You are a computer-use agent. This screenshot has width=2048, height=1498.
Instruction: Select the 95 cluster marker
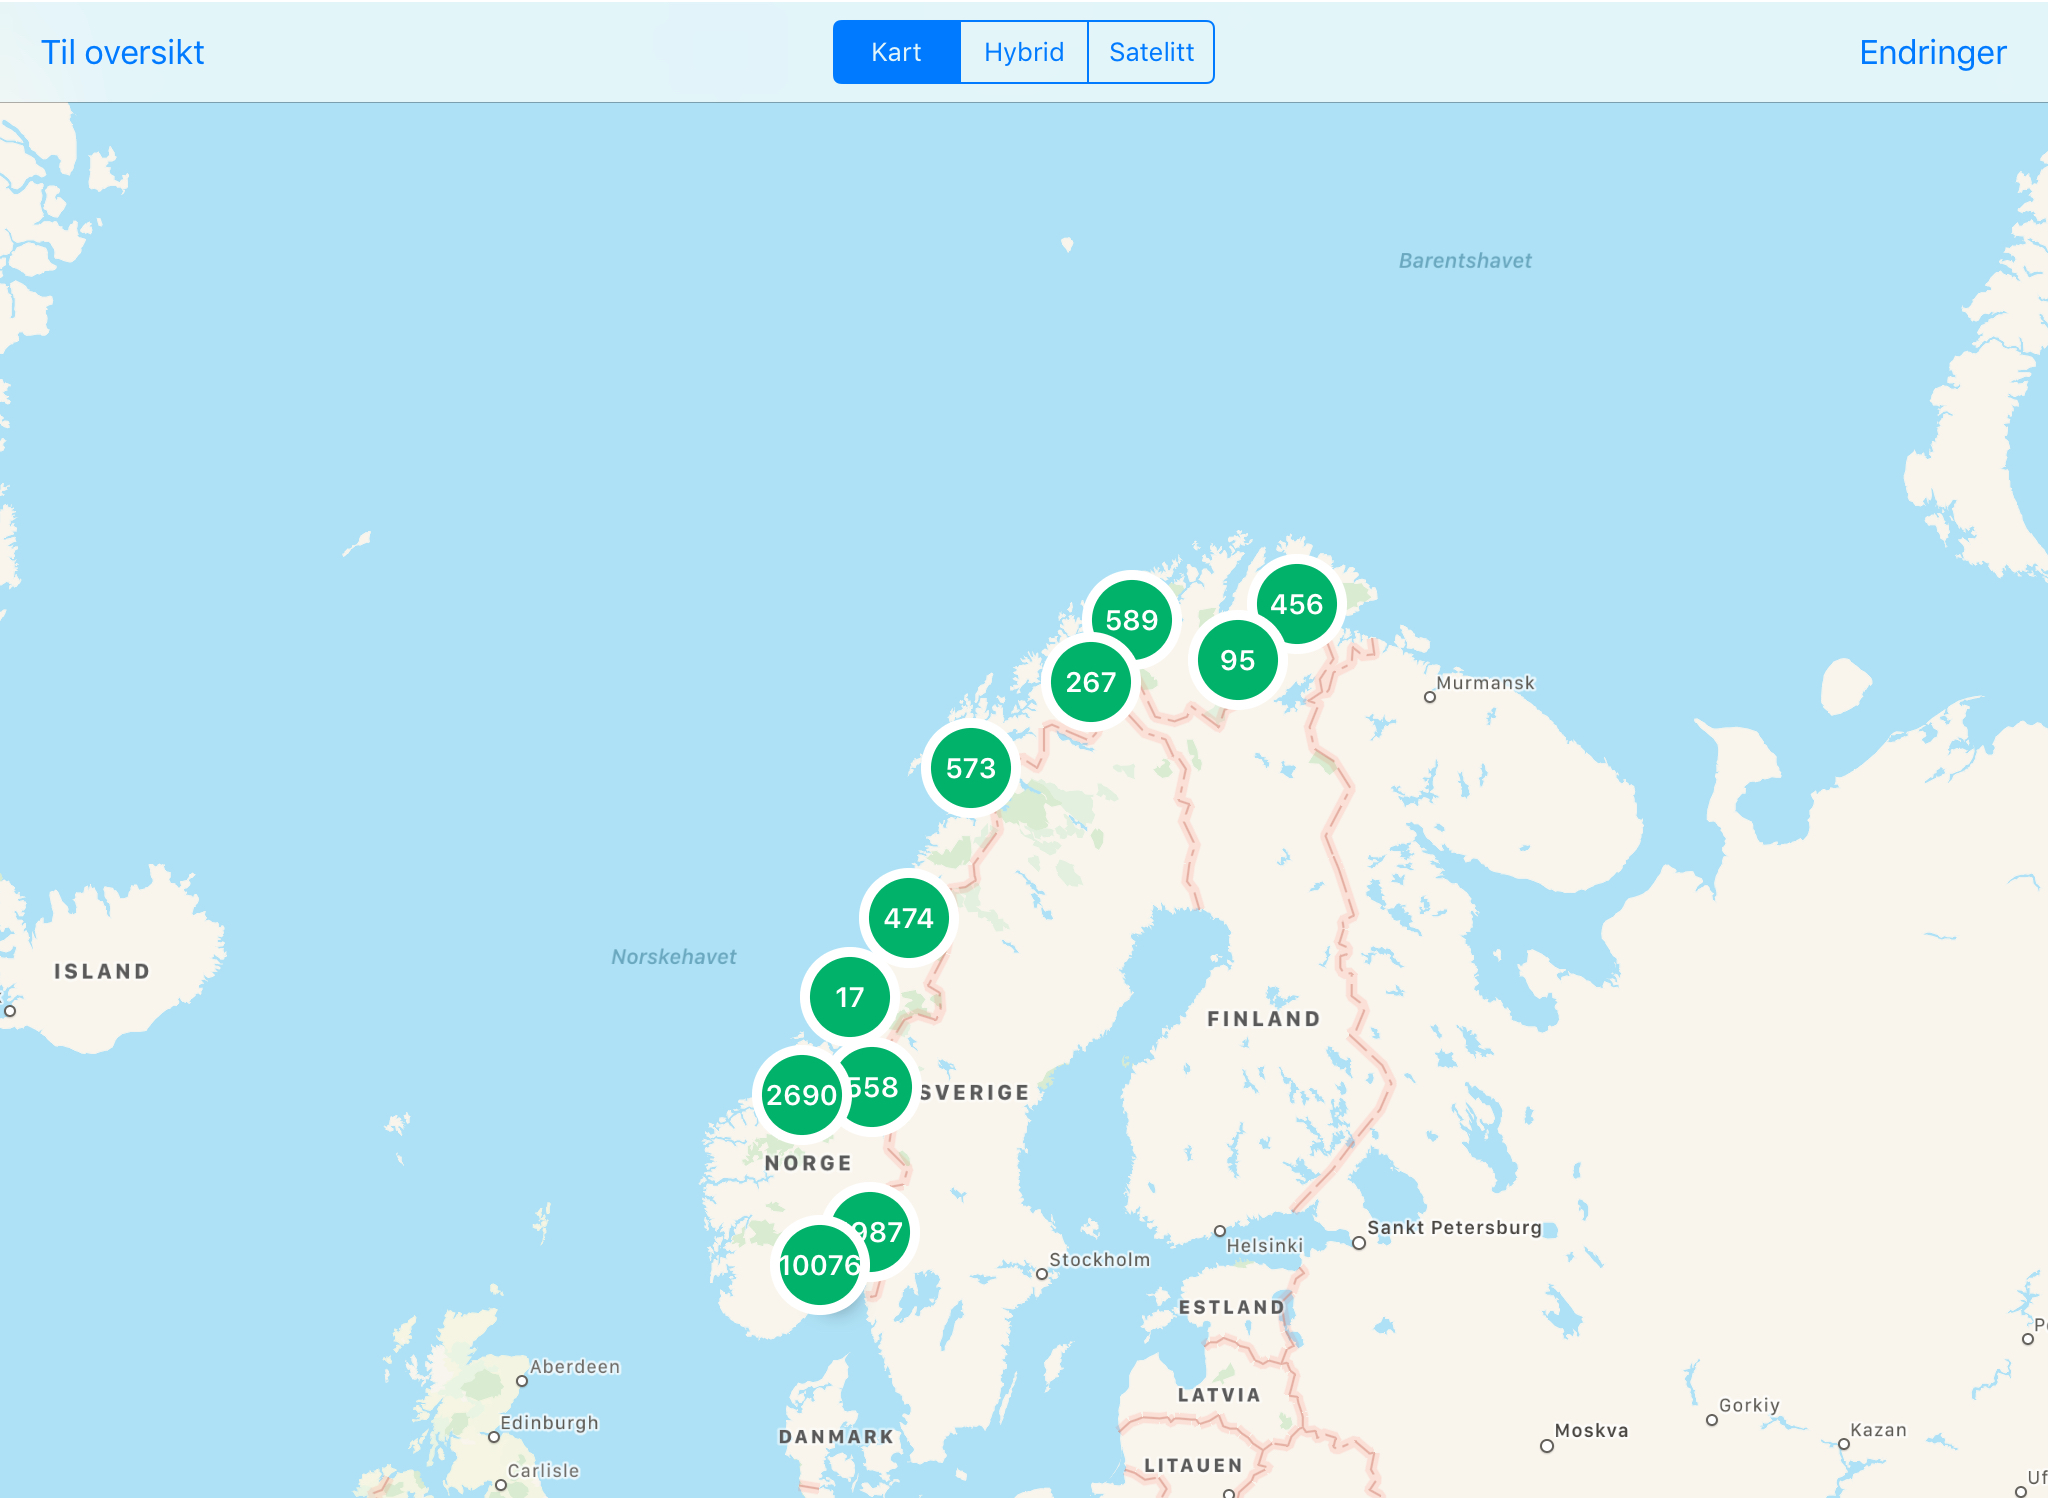[1237, 660]
